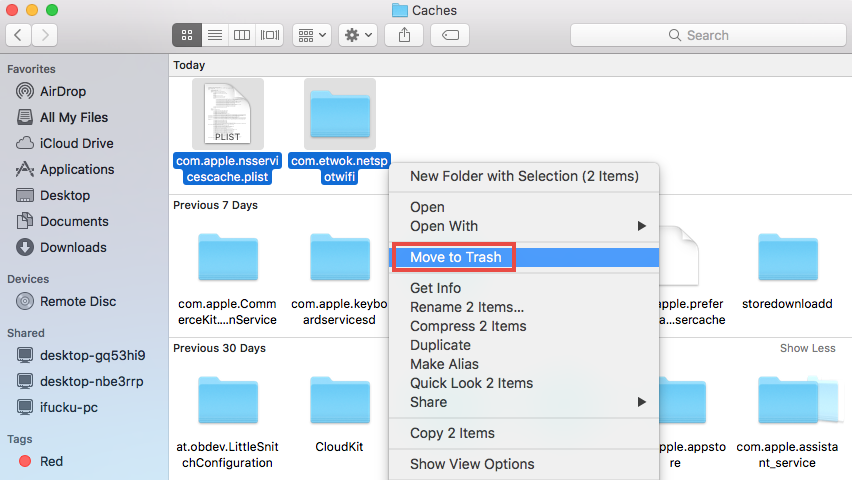Choose Get Info from context menu
The width and height of the screenshot is (852, 480).
pyautogui.click(x=524, y=288)
